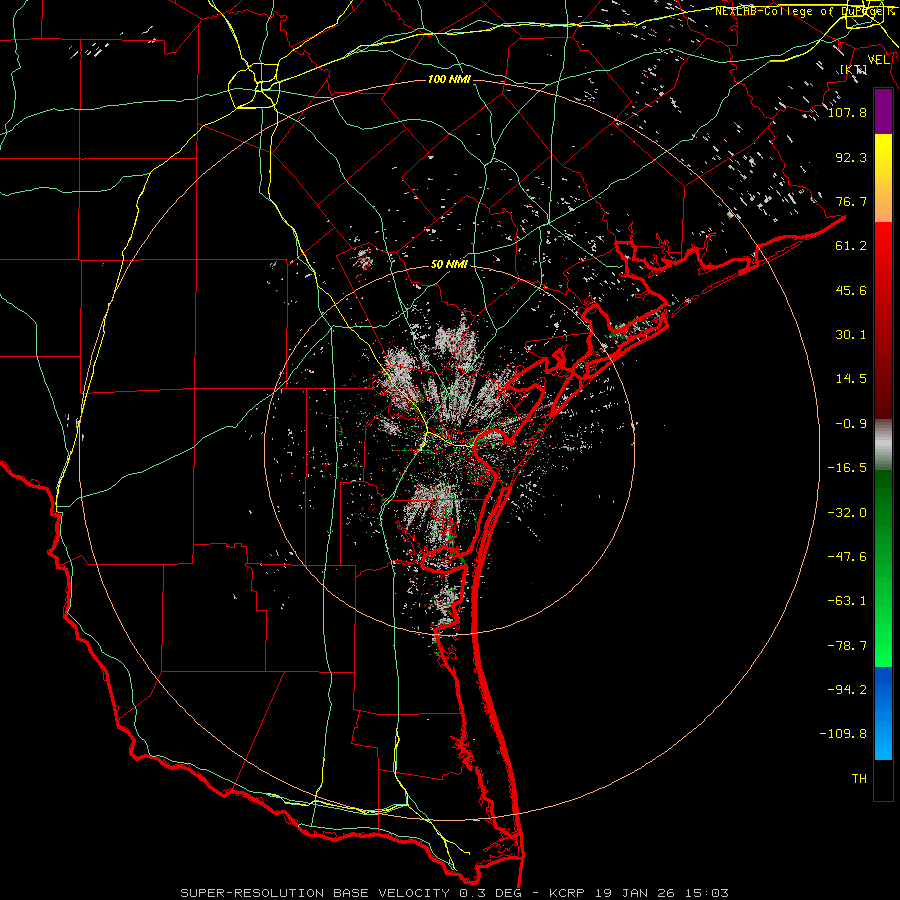
Task: Click the Super-Resolution Base Velocity caption text
Action: tap(315, 893)
